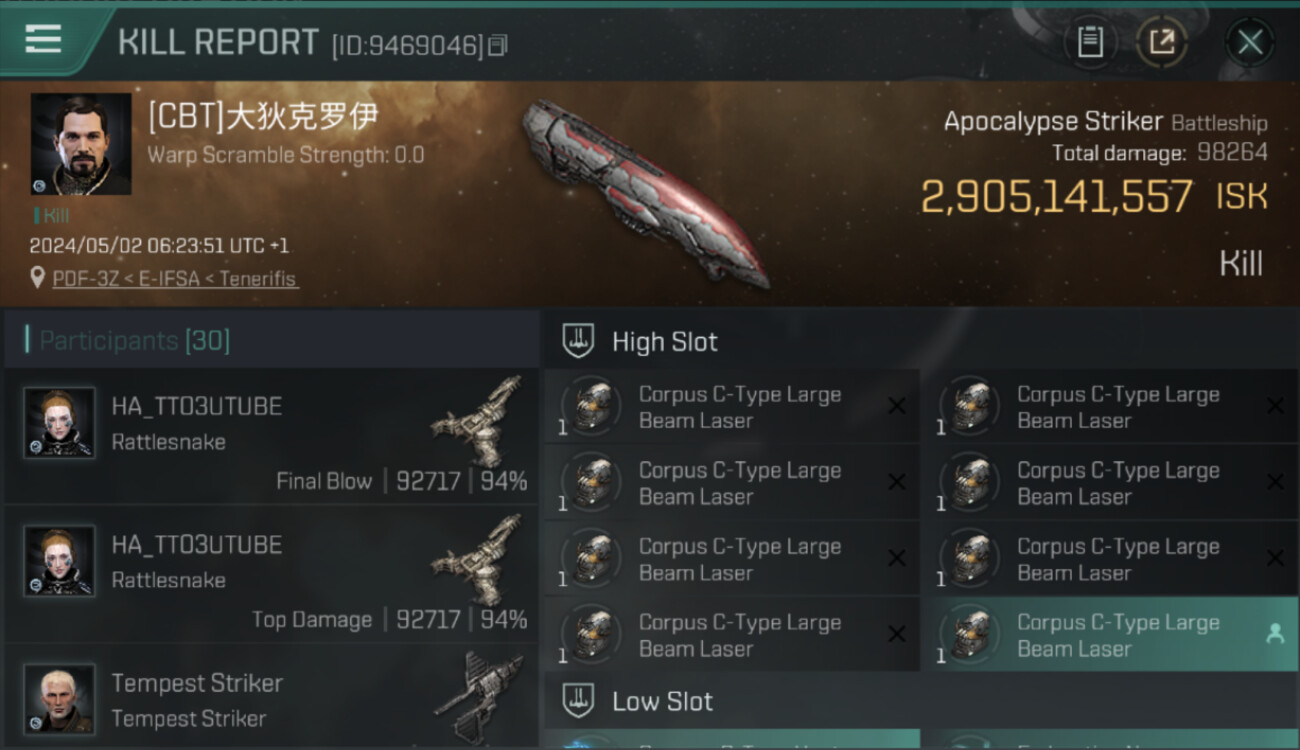
Task: Close the kill report panel
Action: pyautogui.click(x=1250, y=42)
